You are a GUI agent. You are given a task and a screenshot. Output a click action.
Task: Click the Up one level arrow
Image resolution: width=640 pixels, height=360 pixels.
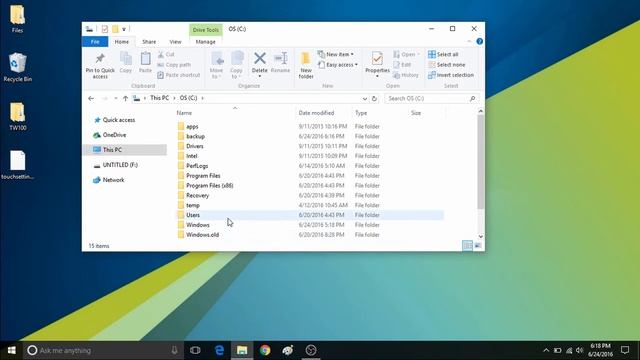(x=125, y=98)
